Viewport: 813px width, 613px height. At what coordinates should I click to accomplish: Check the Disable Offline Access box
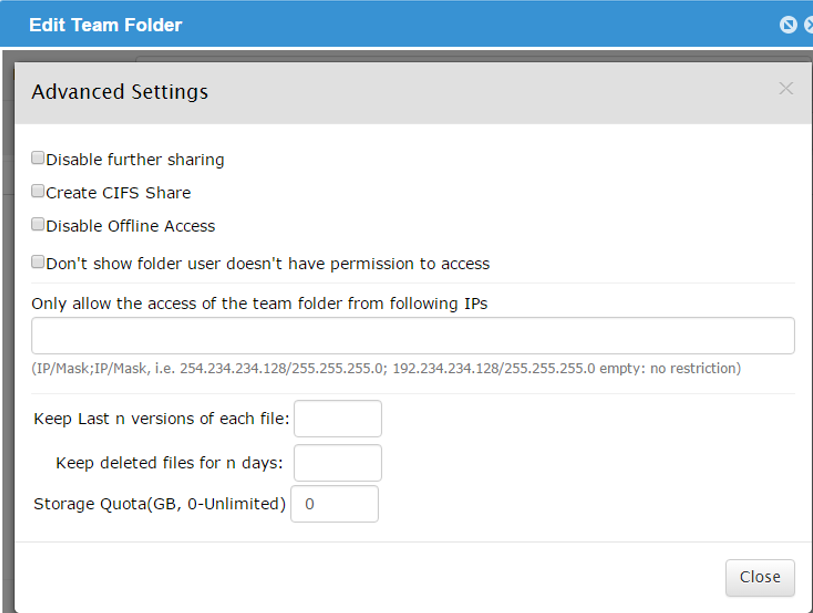pyautogui.click(x=37, y=224)
